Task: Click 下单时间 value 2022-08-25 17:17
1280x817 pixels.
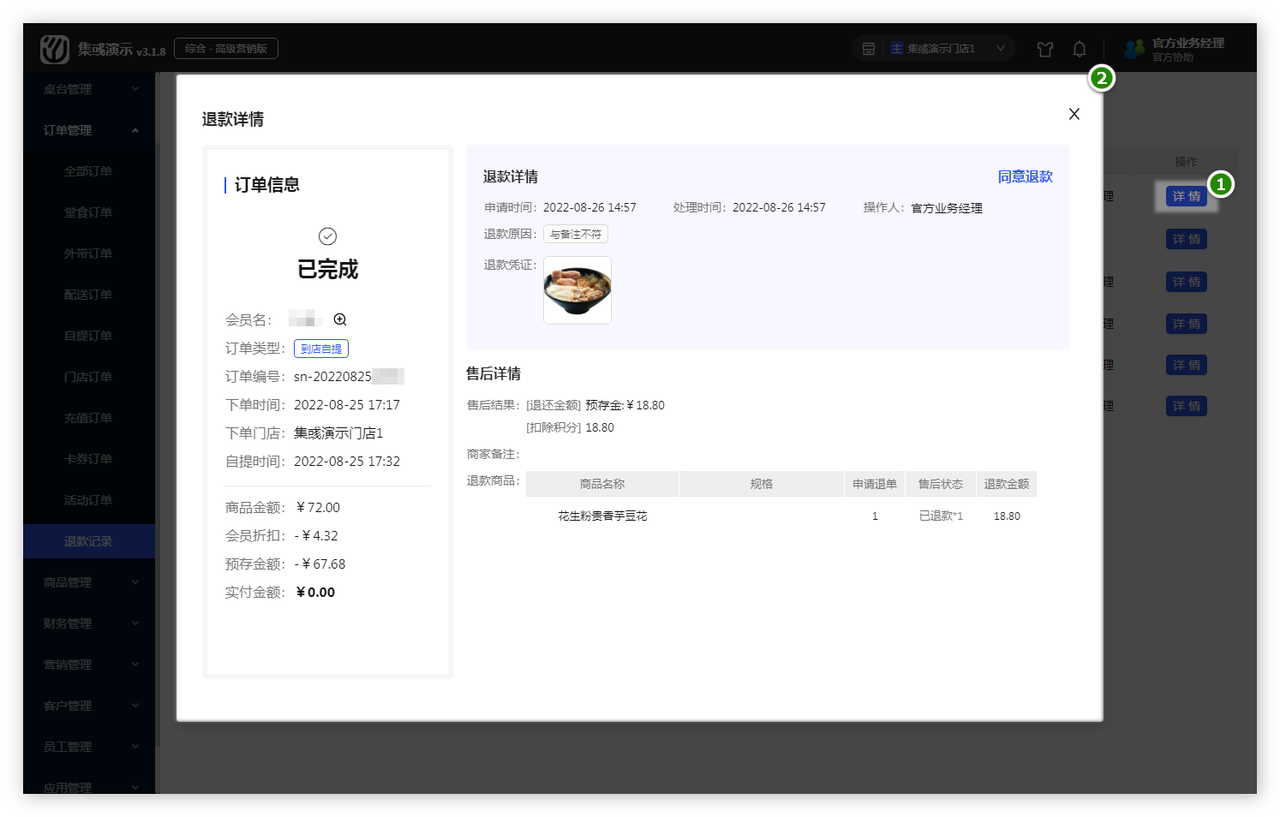Action: [347, 405]
